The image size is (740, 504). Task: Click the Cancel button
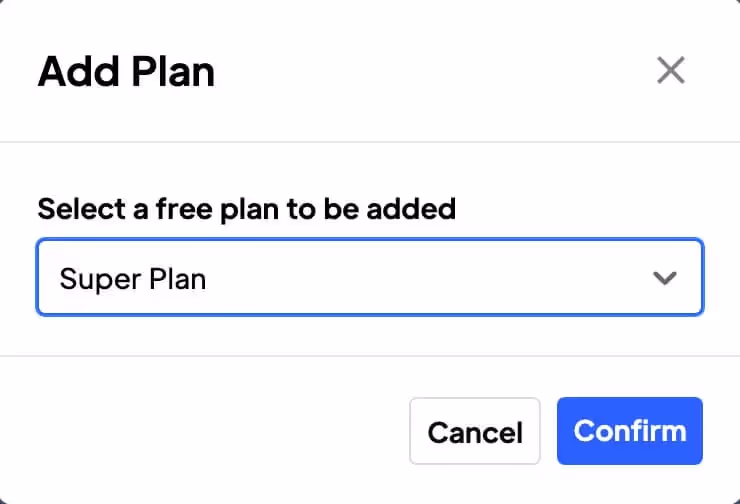click(475, 432)
